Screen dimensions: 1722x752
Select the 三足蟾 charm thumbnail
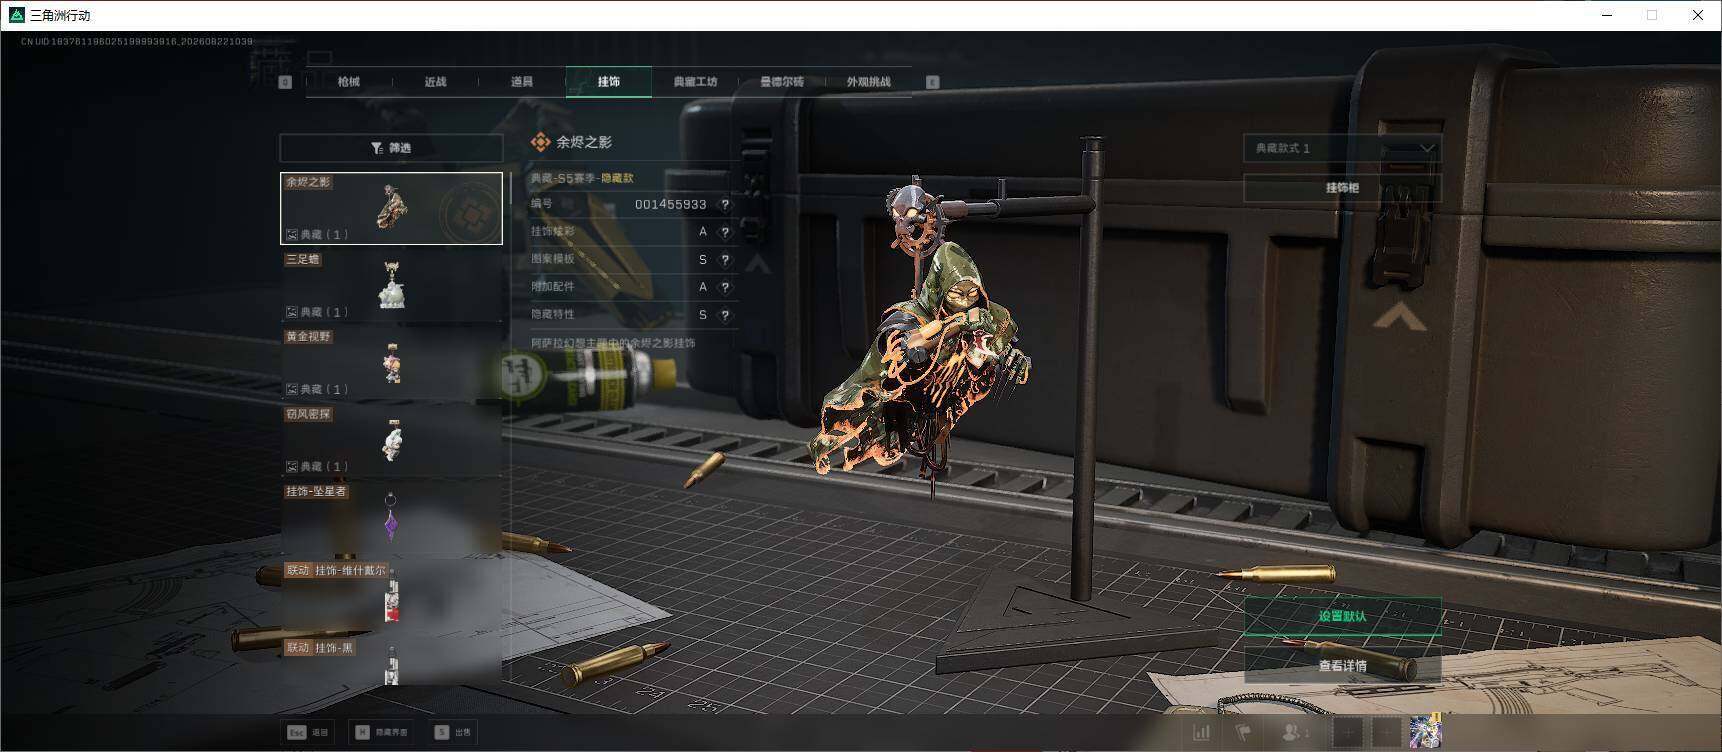click(391, 285)
